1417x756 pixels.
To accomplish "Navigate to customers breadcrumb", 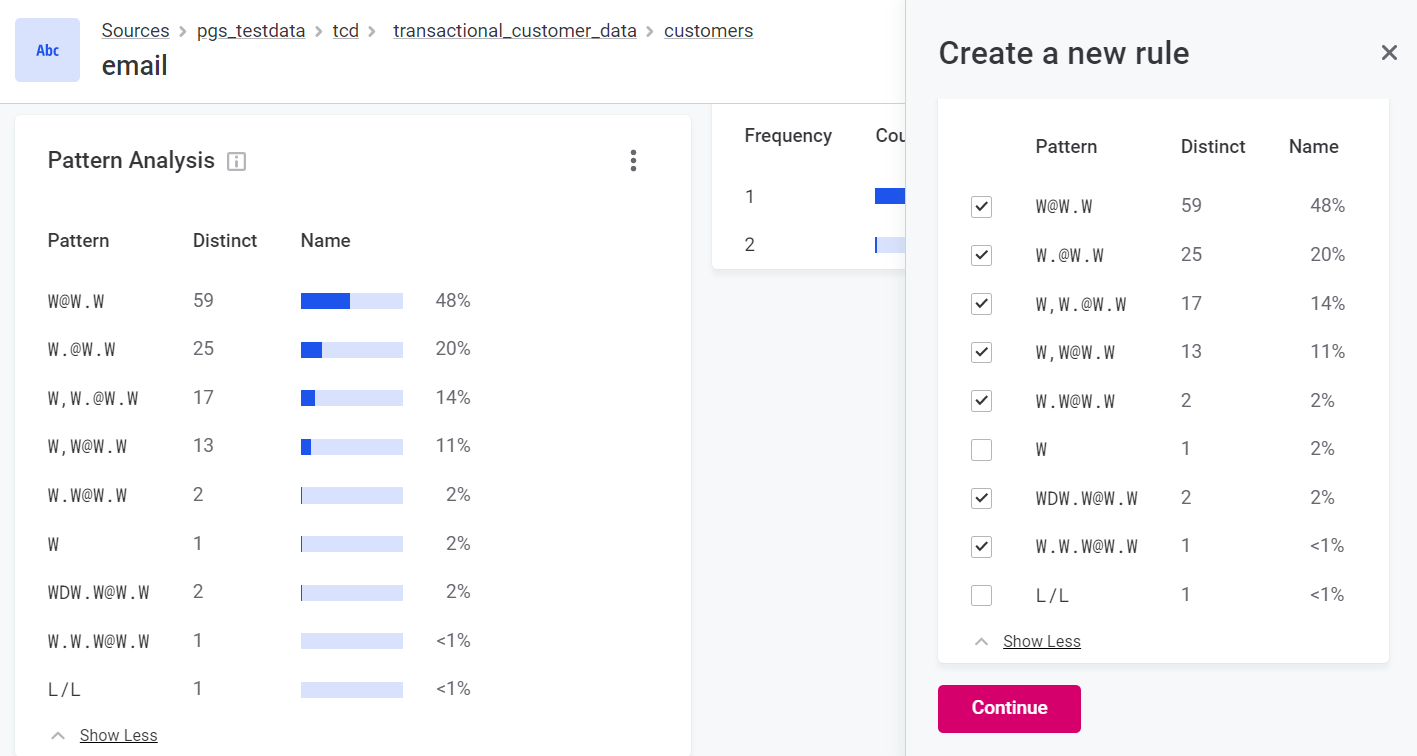I will coord(708,31).
